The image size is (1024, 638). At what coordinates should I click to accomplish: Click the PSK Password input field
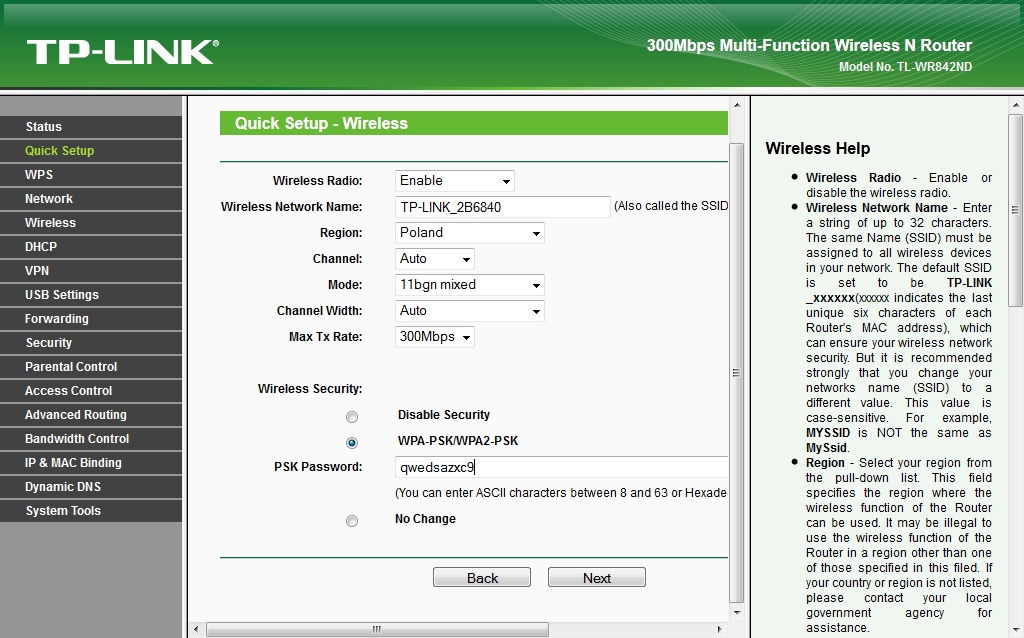point(562,468)
